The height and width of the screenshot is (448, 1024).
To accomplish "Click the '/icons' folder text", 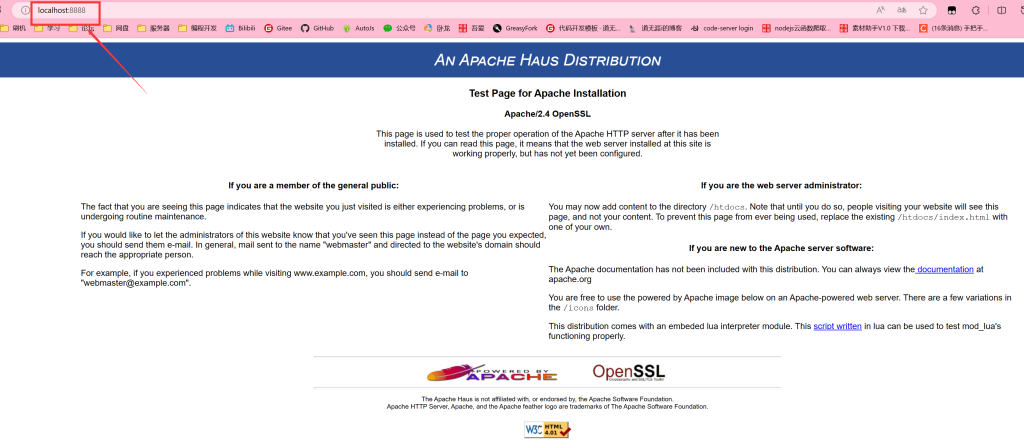I will [x=578, y=308].
